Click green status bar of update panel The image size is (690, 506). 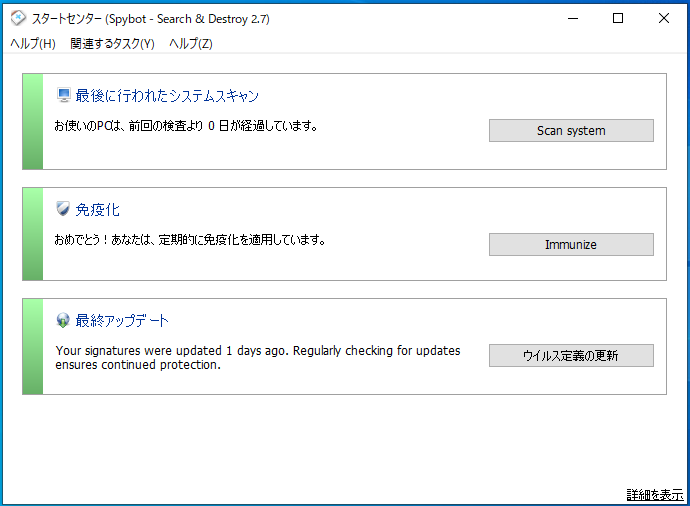tap(33, 346)
